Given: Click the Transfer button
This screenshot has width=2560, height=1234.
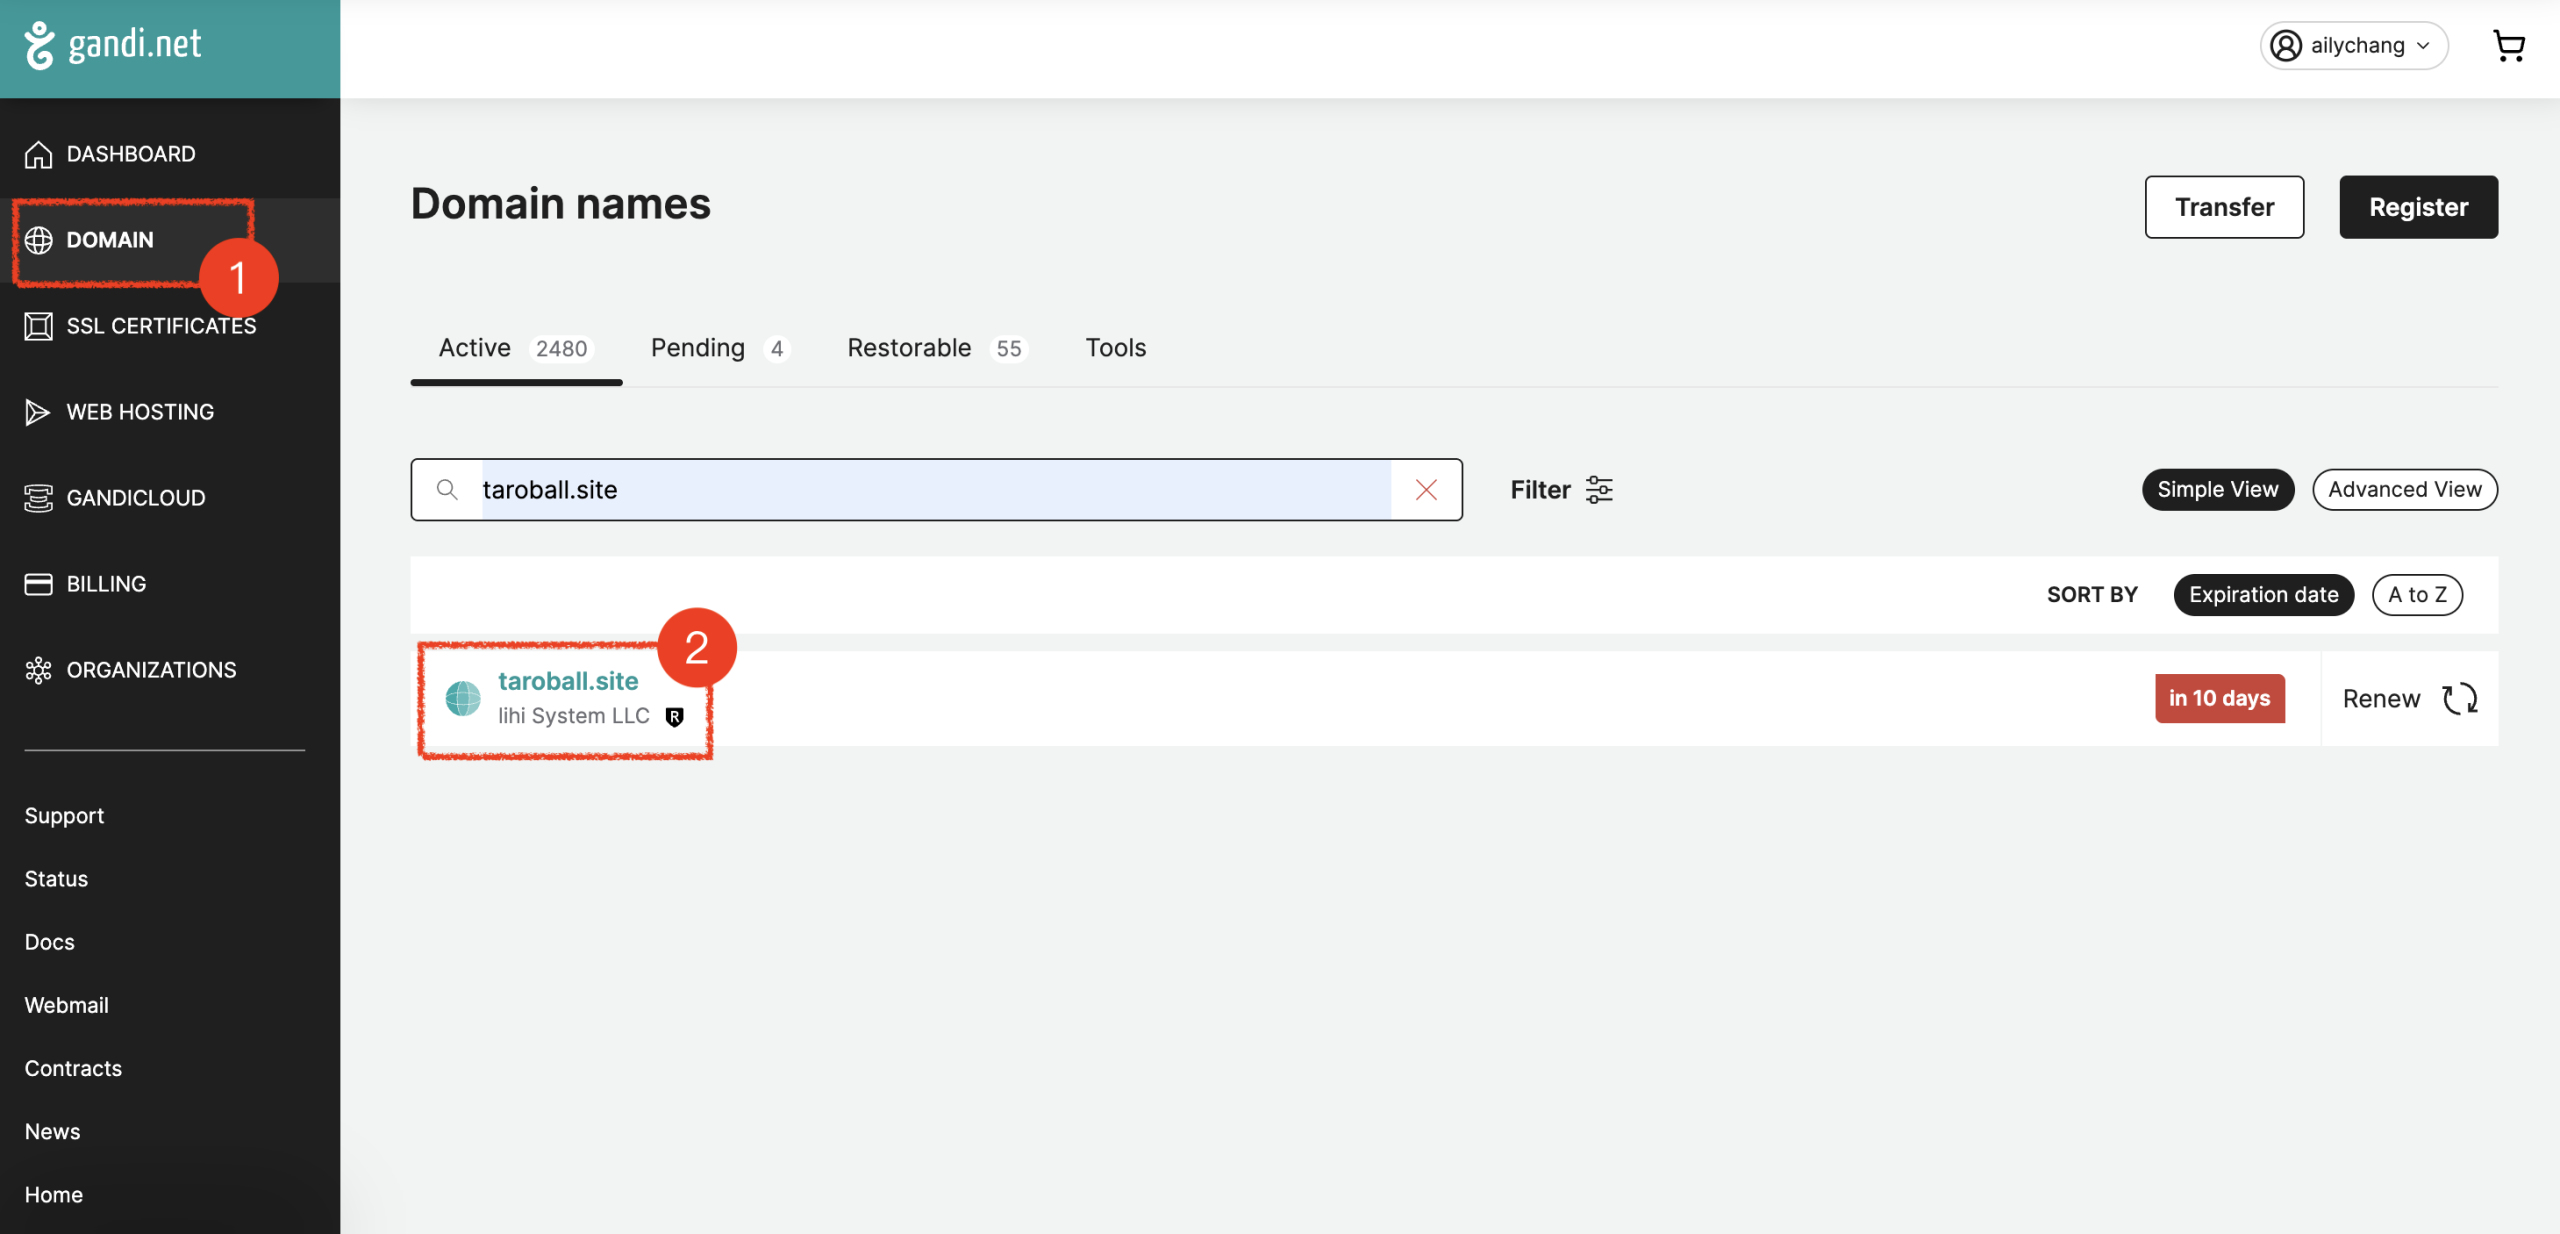Looking at the screenshot, I should click(x=2223, y=207).
